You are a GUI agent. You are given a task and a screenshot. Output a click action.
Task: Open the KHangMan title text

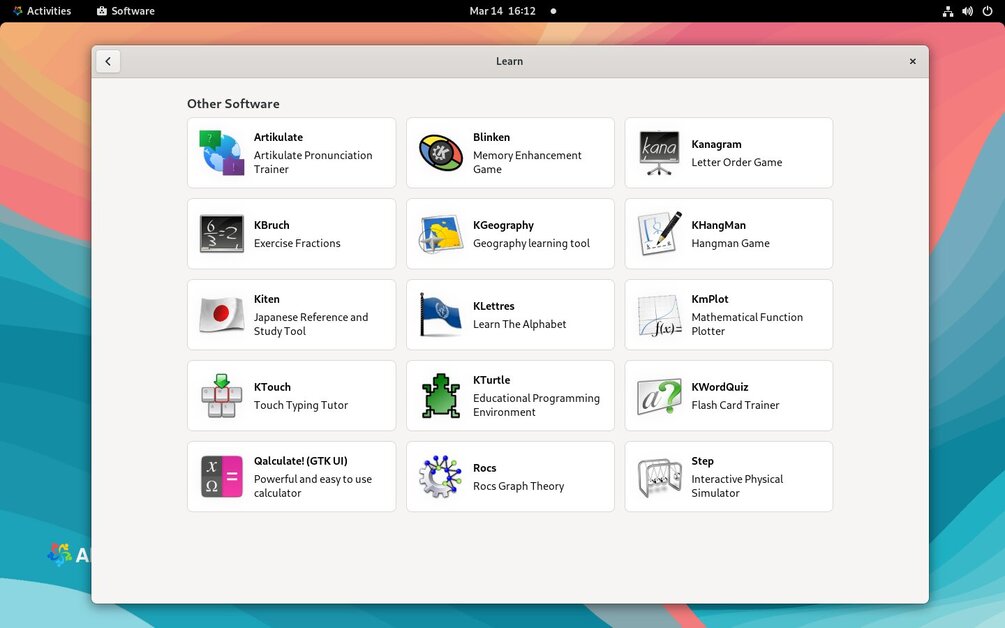point(718,226)
